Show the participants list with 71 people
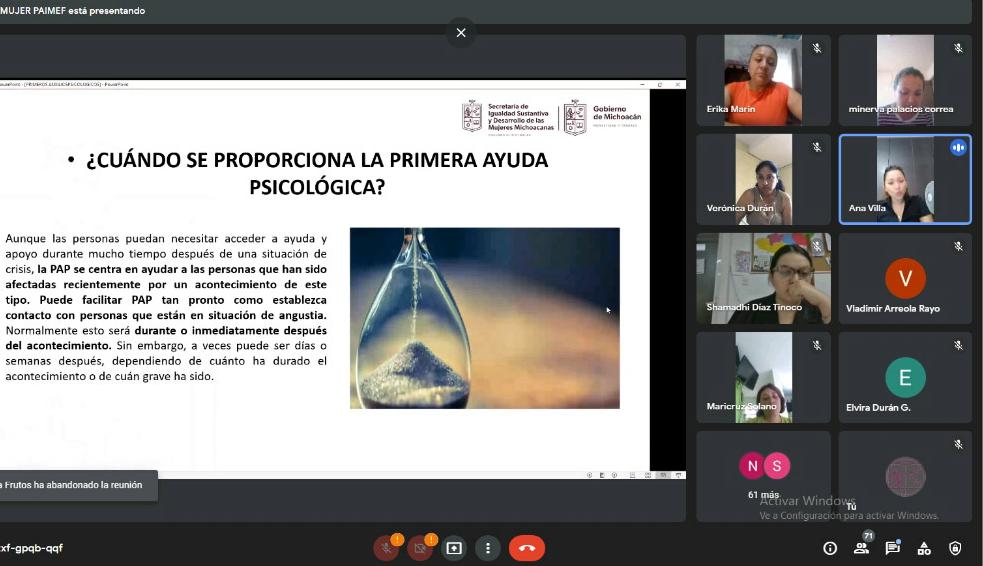The width and height of the screenshot is (983, 566). point(861,548)
